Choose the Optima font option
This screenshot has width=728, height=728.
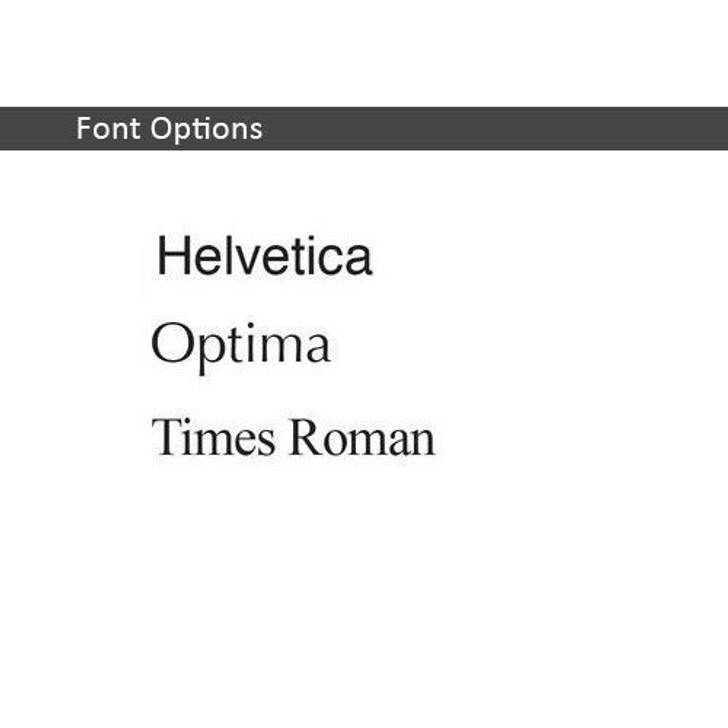click(x=240, y=346)
